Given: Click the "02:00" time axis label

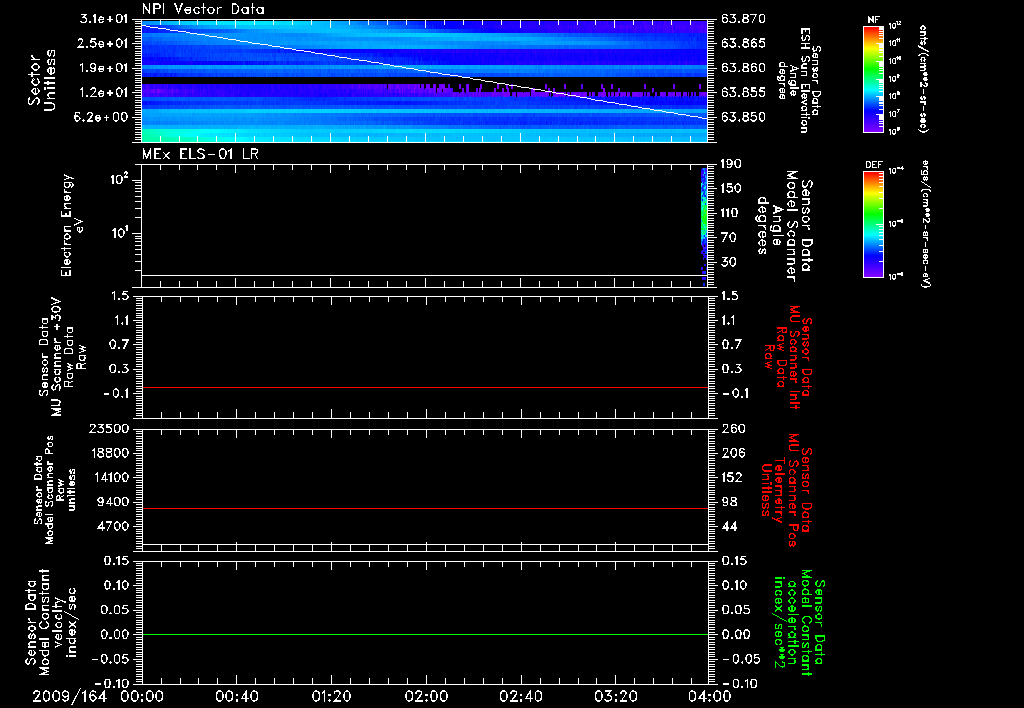Looking at the screenshot, I should point(426,696).
